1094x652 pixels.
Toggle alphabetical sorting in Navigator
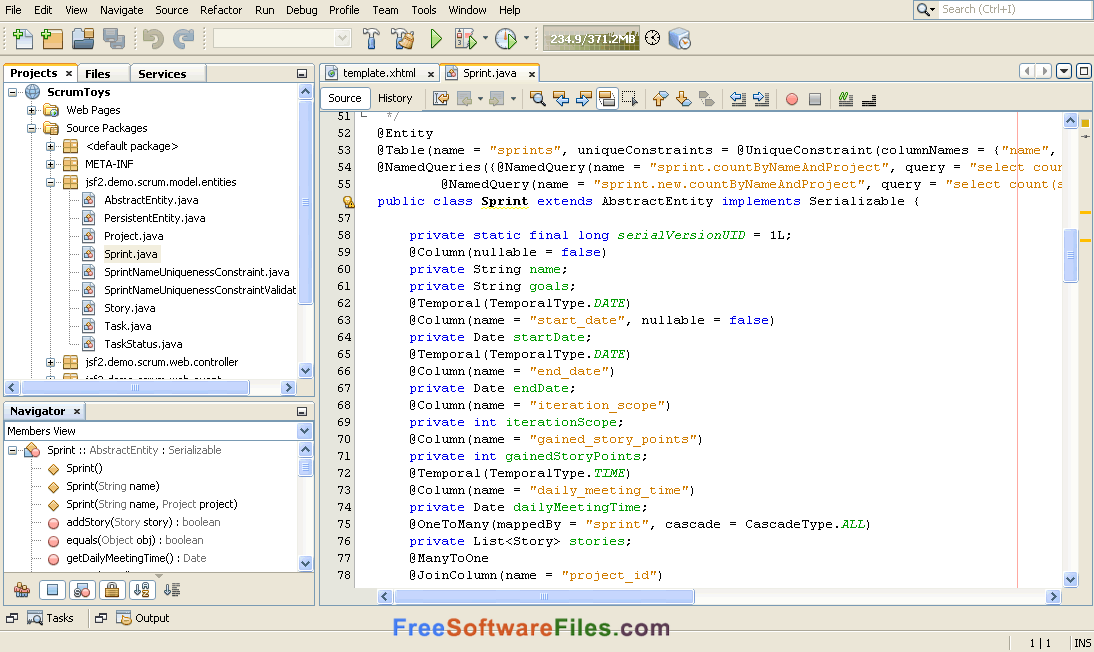pyautogui.click(x=140, y=590)
